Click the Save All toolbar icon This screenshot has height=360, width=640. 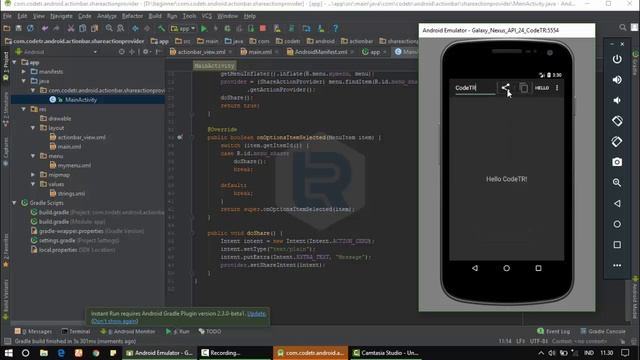(18, 29)
